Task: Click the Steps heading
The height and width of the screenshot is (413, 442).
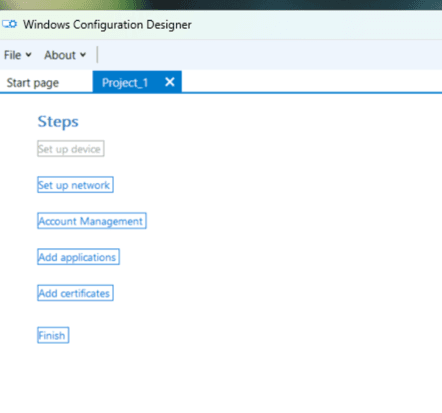Action: click(x=58, y=122)
